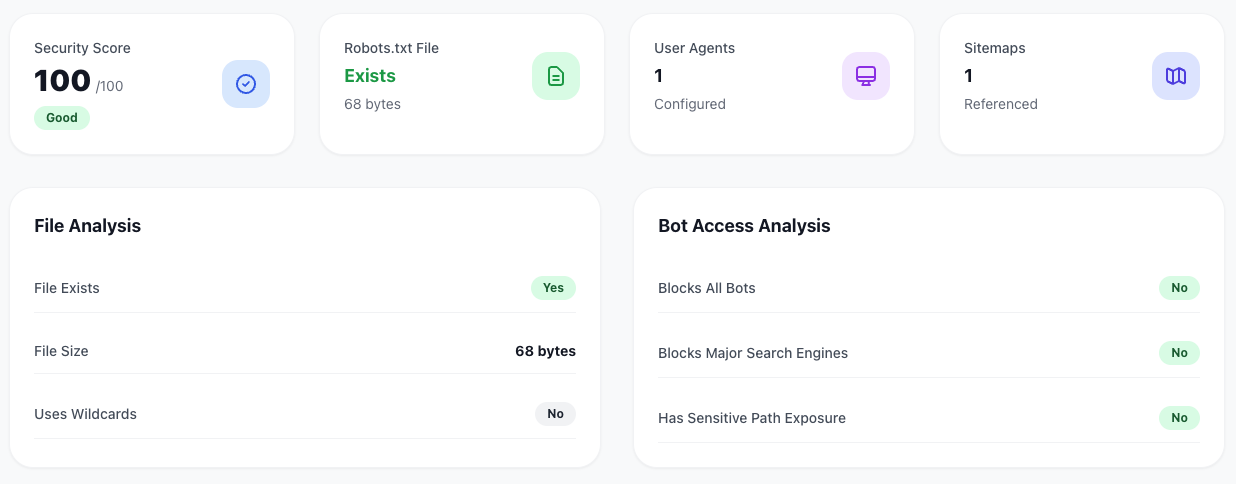Click the Has Sensitive Path Exposure label
The height and width of the screenshot is (484, 1236).
[752, 418]
